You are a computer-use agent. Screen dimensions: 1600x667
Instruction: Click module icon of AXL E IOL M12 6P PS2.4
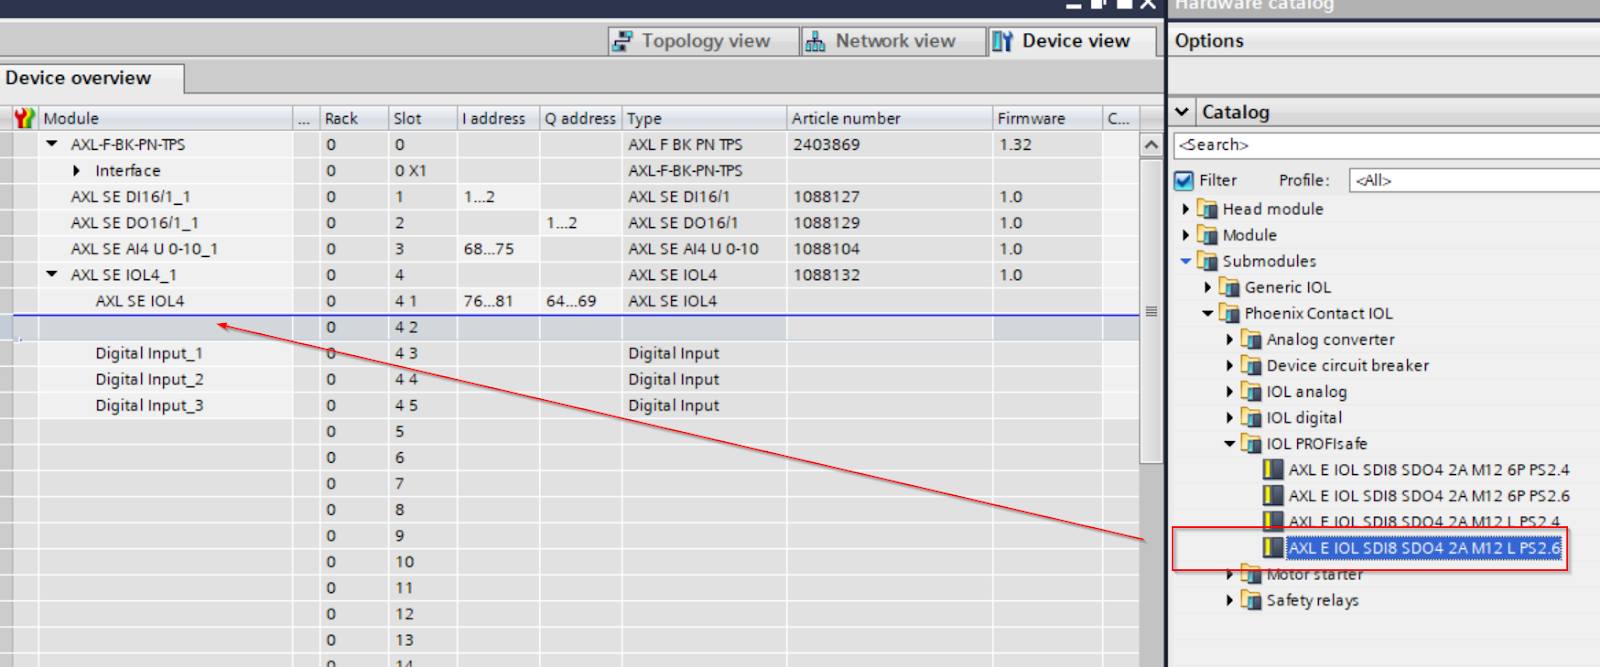pyautogui.click(x=1273, y=470)
